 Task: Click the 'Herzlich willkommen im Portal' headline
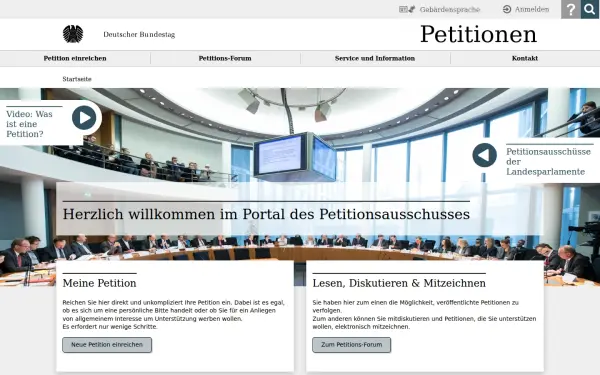(266, 214)
